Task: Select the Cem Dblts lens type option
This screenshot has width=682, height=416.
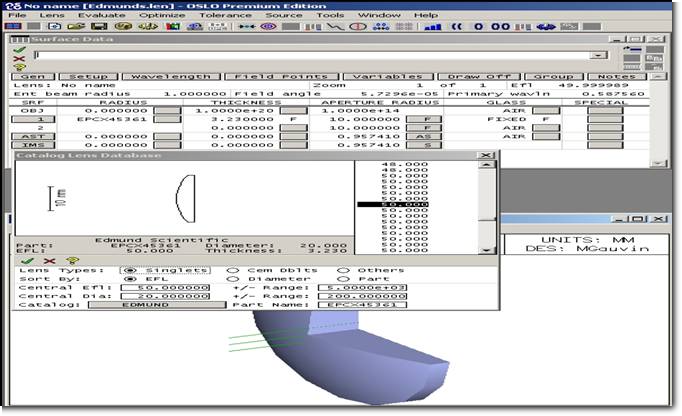Action: click(x=232, y=270)
